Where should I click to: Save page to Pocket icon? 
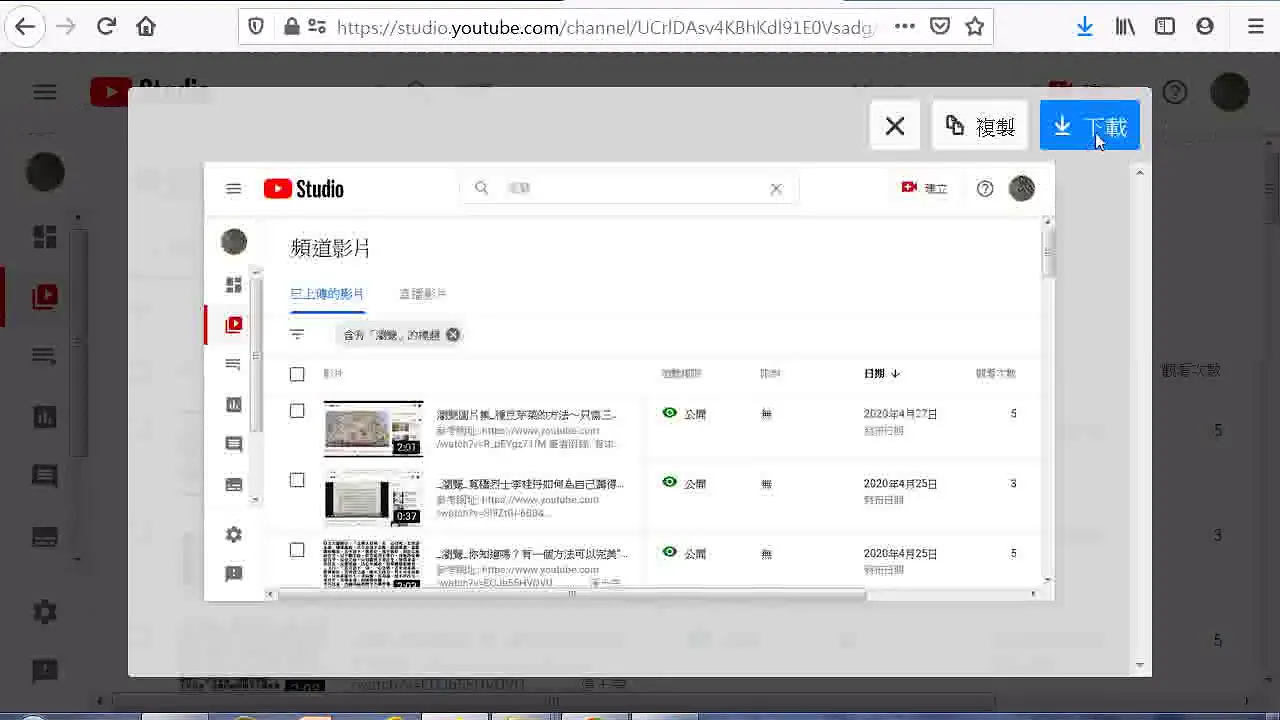[940, 27]
